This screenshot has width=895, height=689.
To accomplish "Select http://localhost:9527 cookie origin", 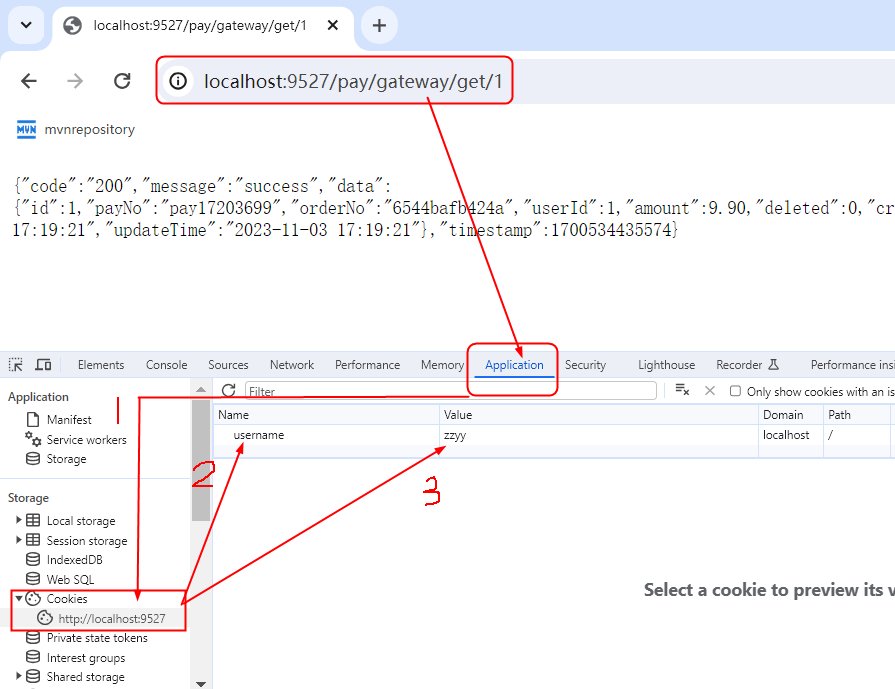I will [x=112, y=619].
